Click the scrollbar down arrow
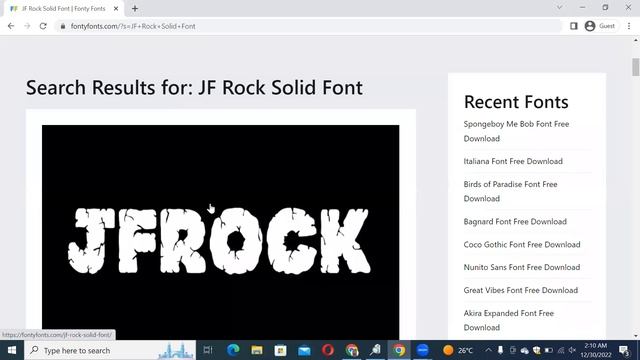The width and height of the screenshot is (640, 360). click(x=636, y=336)
